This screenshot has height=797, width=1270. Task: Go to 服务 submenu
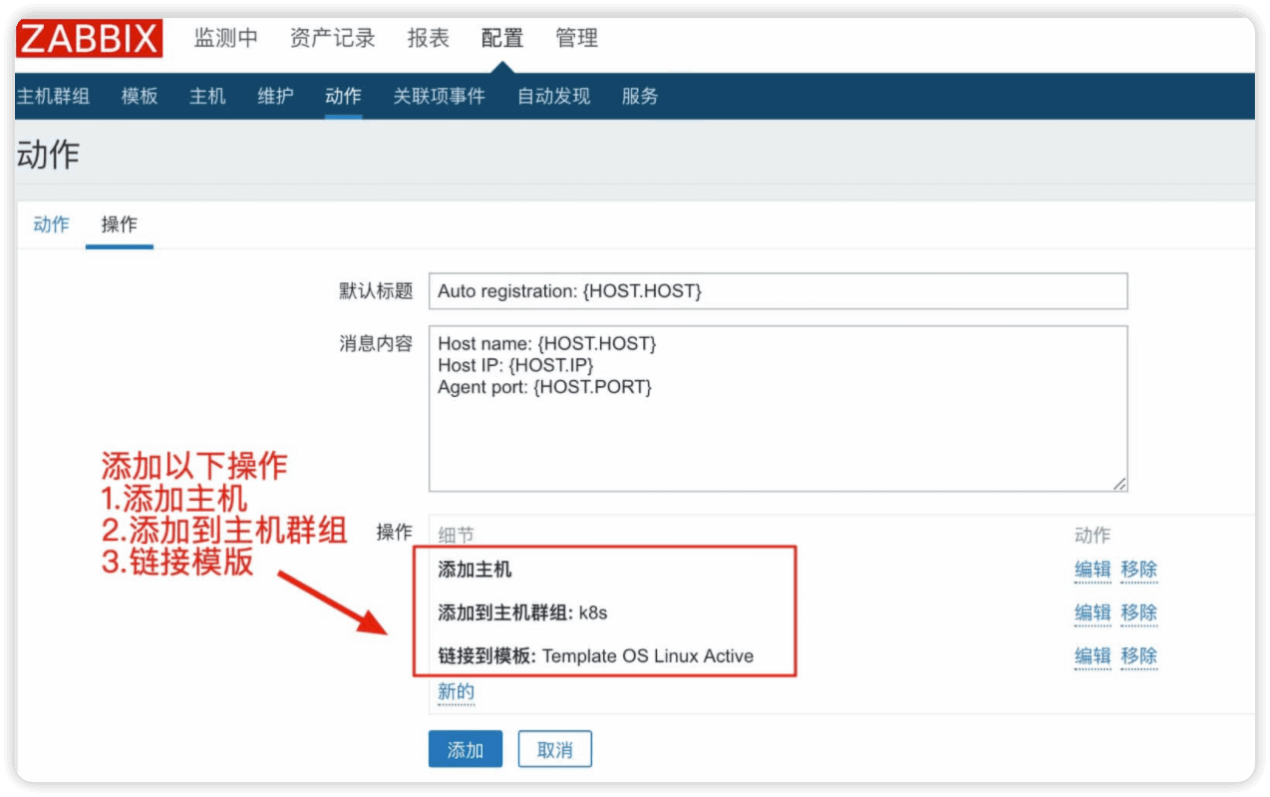[640, 96]
